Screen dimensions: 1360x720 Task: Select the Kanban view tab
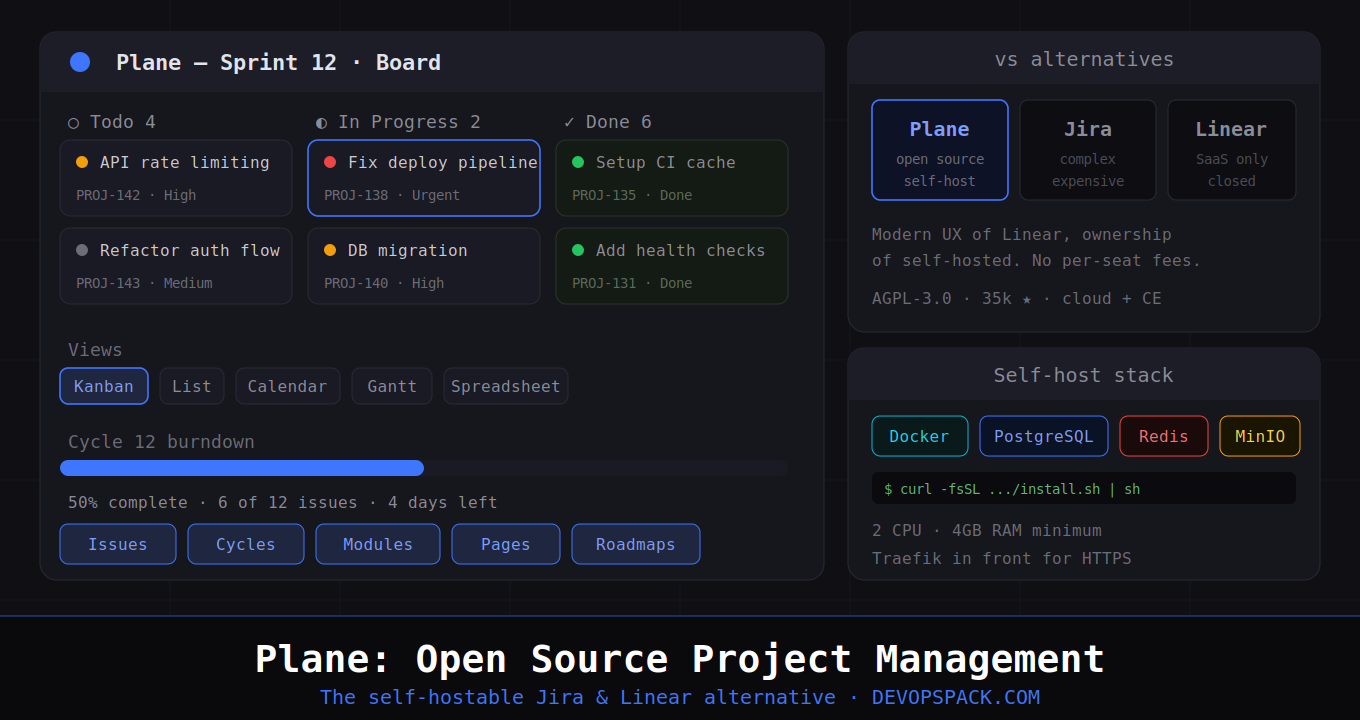[104, 386]
